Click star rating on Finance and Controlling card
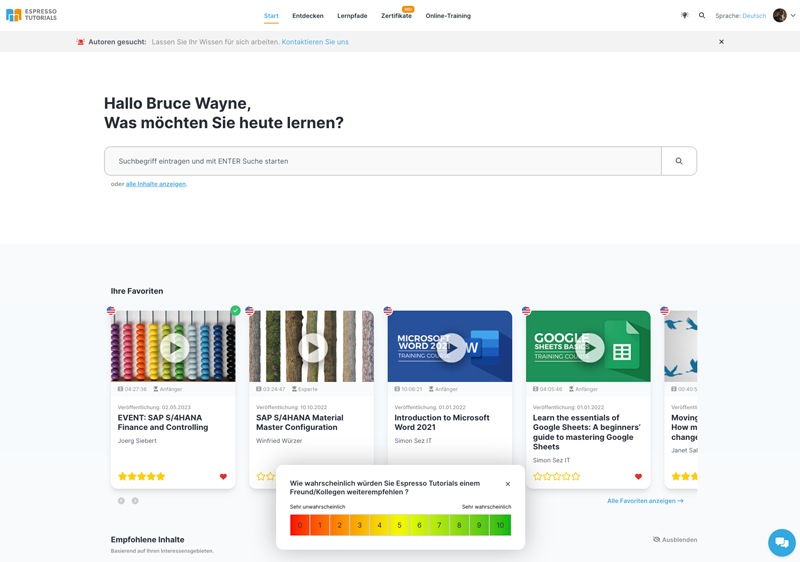The image size is (800, 562). (x=141, y=476)
